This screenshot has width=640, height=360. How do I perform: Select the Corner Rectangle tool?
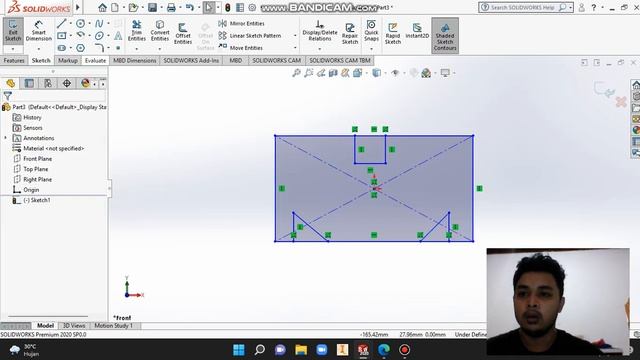pos(62,36)
